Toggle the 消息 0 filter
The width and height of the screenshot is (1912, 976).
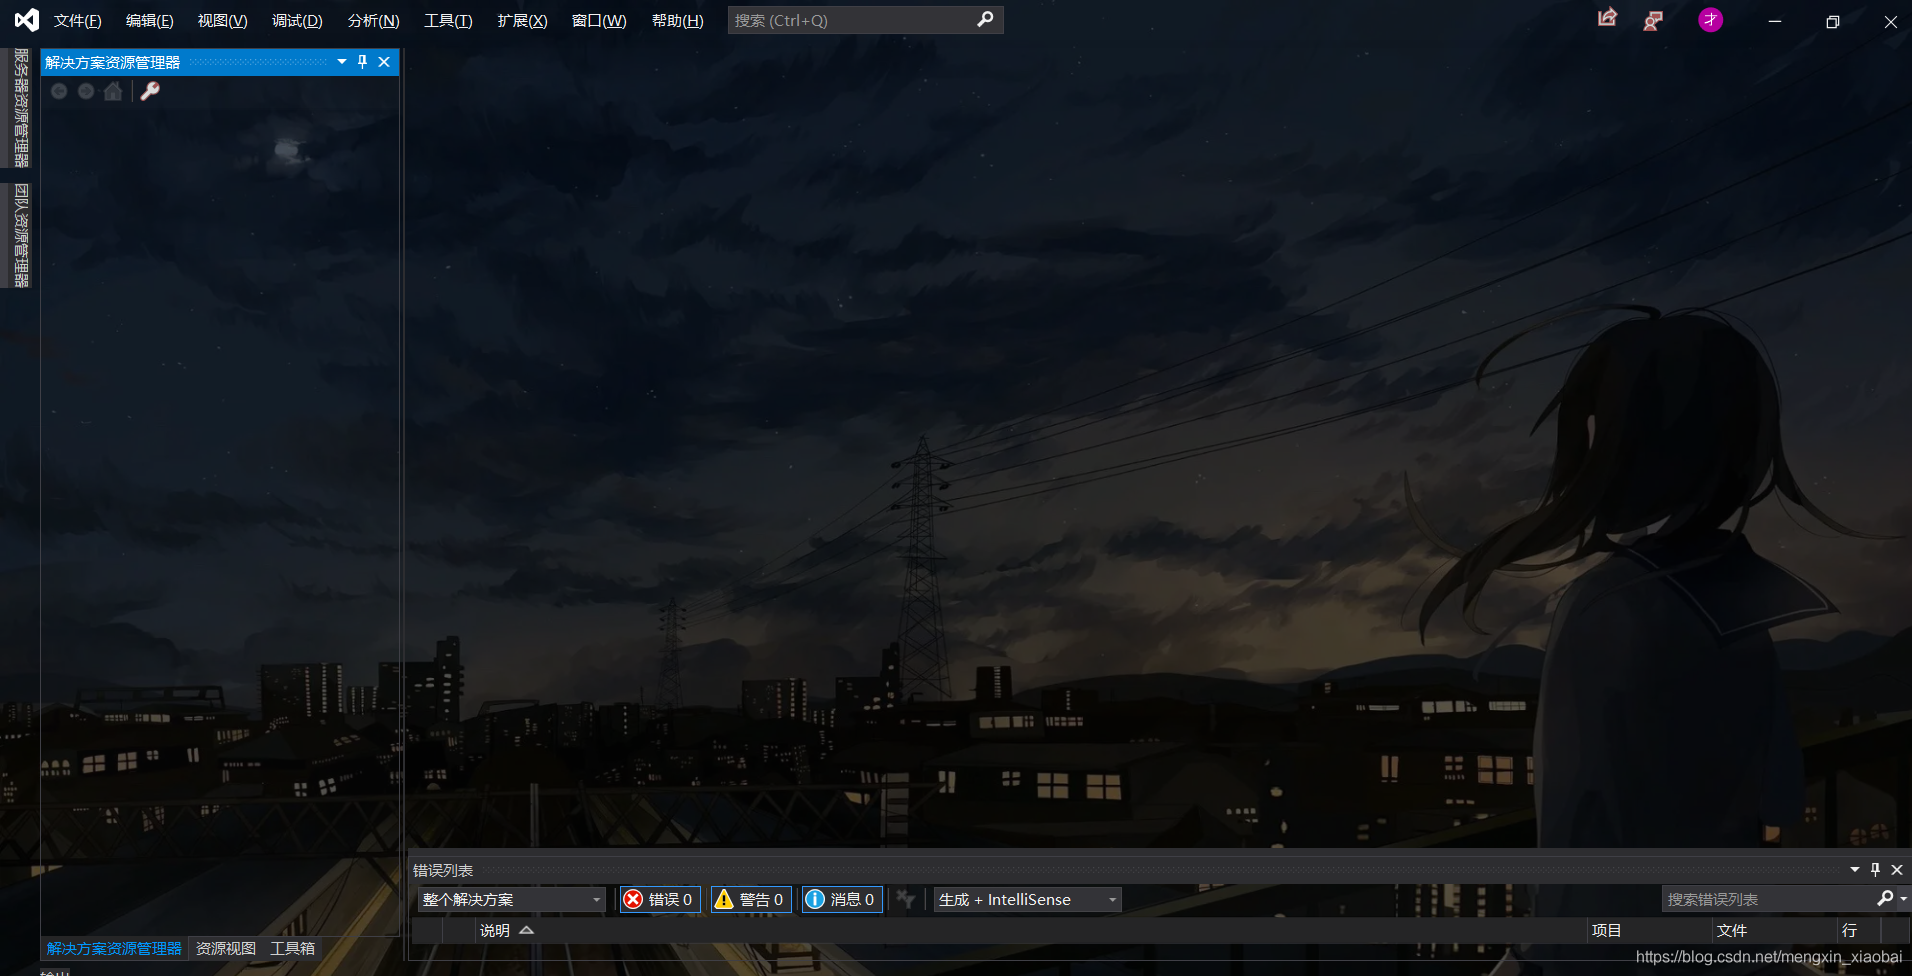point(842,900)
